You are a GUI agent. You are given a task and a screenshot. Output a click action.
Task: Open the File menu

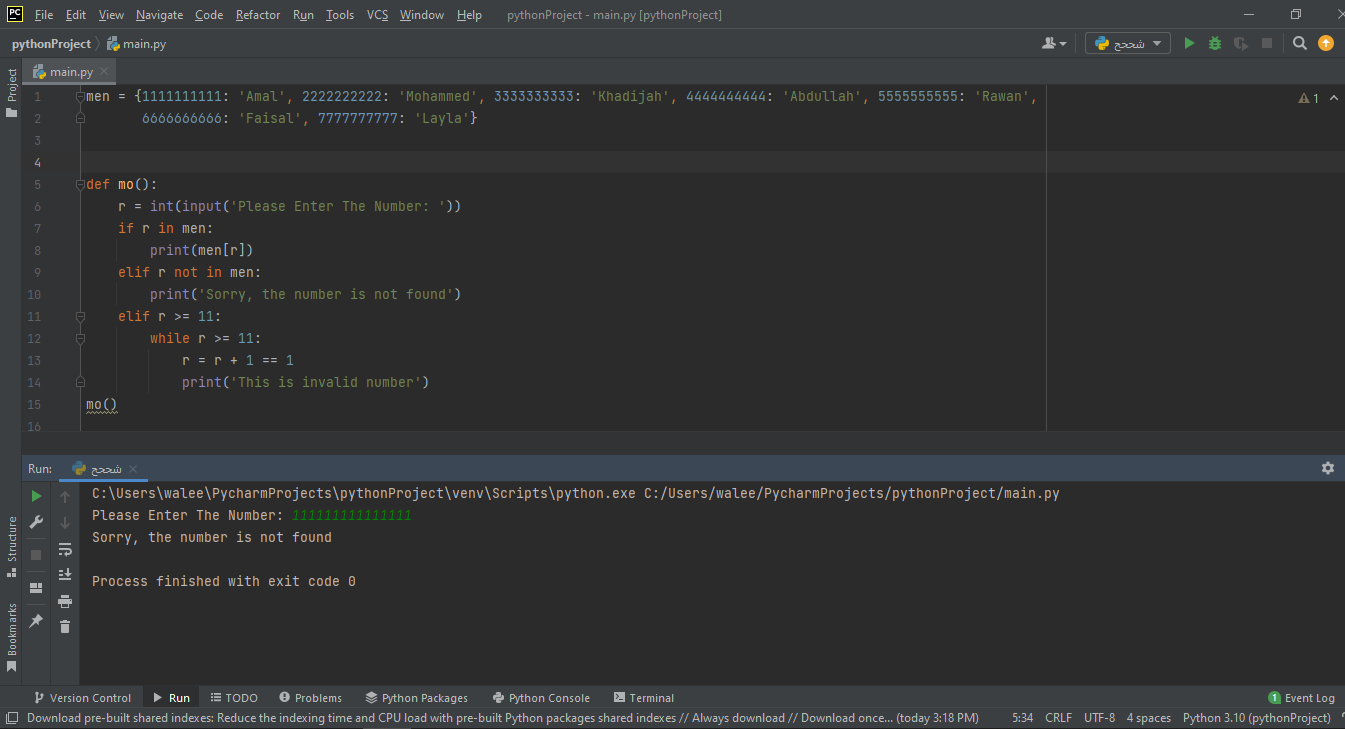click(x=44, y=15)
